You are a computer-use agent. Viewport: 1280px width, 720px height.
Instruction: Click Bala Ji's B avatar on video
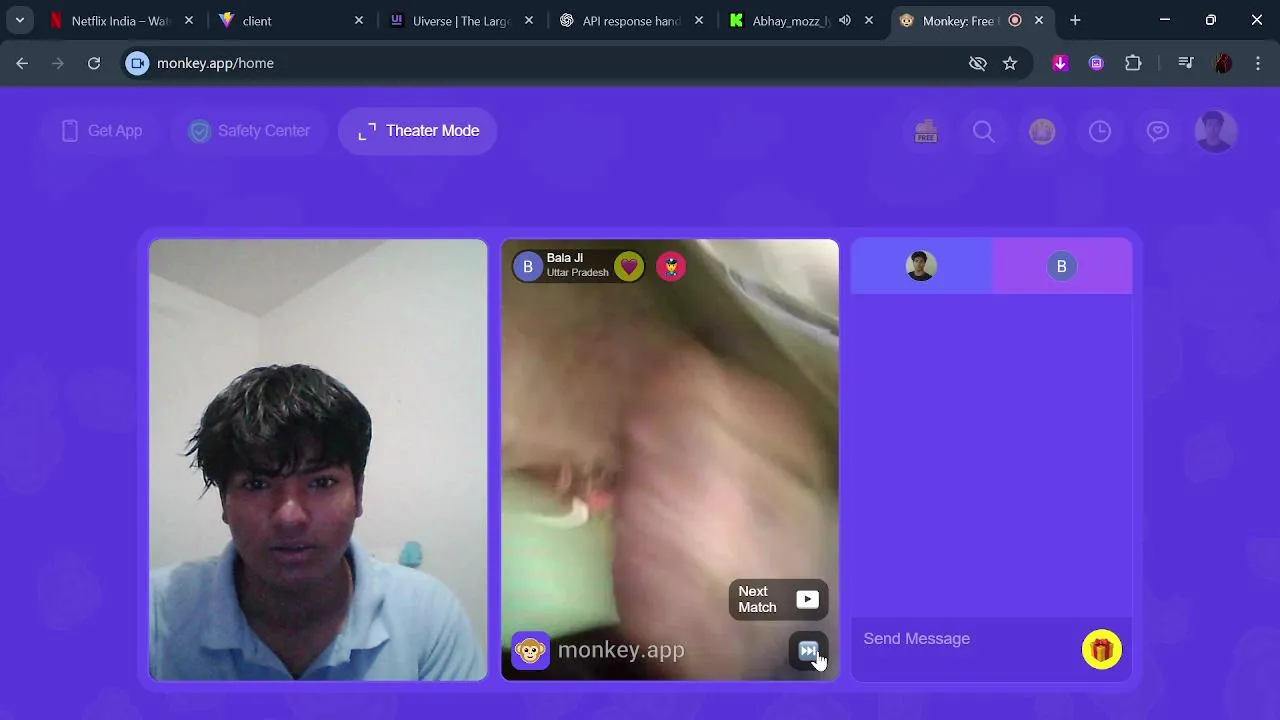pyautogui.click(x=528, y=266)
